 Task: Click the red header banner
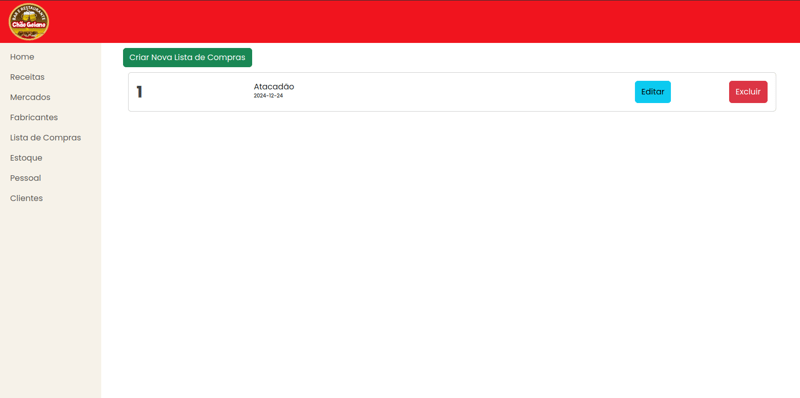coord(423,22)
